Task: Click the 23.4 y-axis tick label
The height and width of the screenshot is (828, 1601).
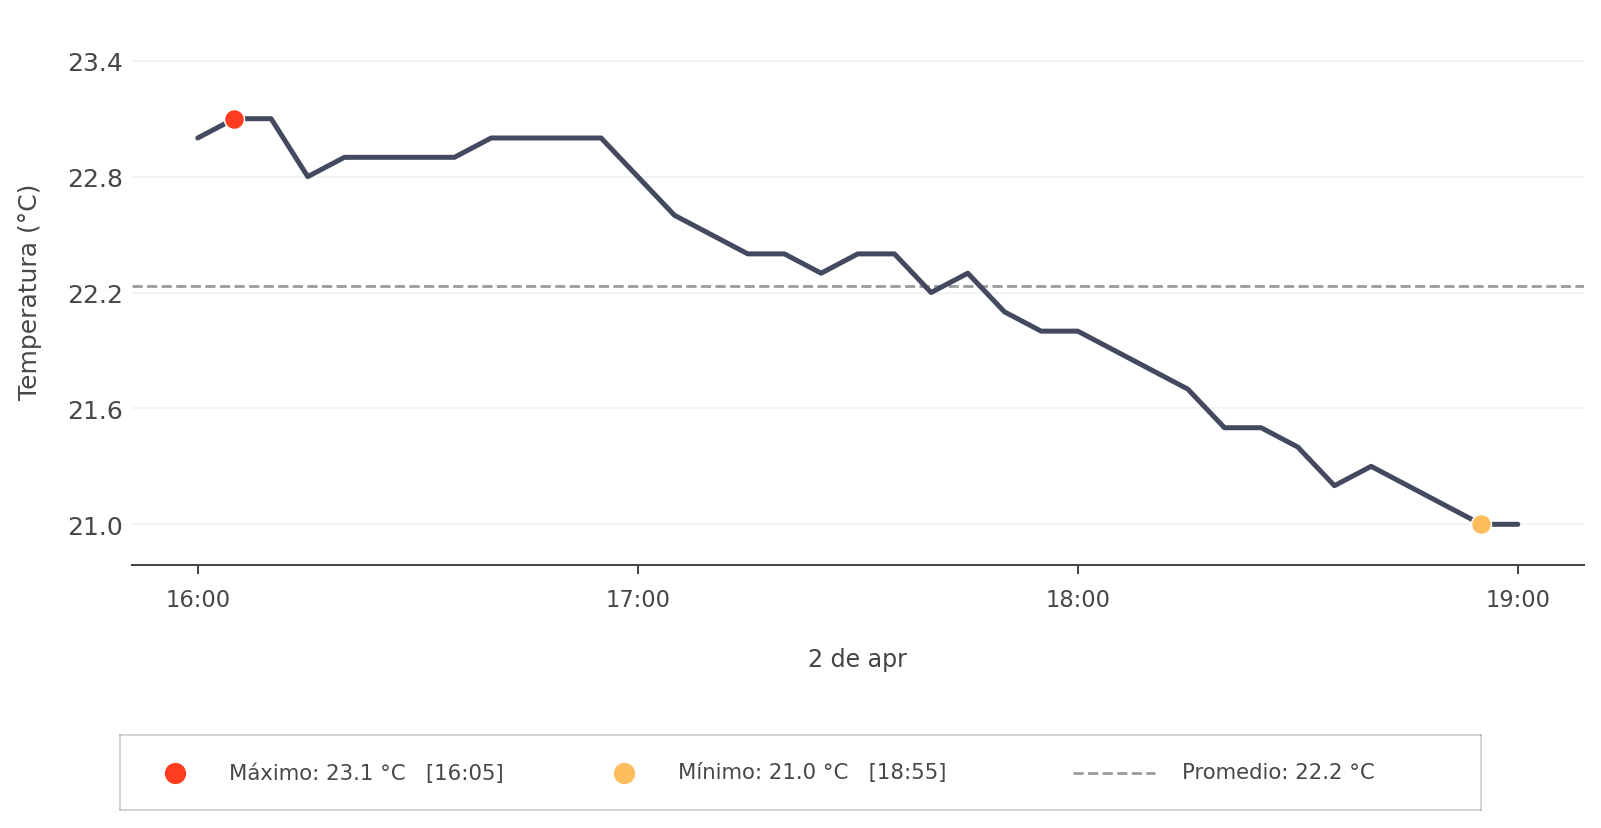Action: click(x=95, y=63)
